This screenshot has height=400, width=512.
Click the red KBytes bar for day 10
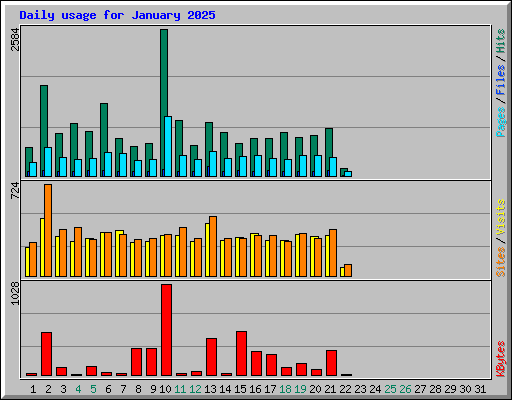(166, 330)
